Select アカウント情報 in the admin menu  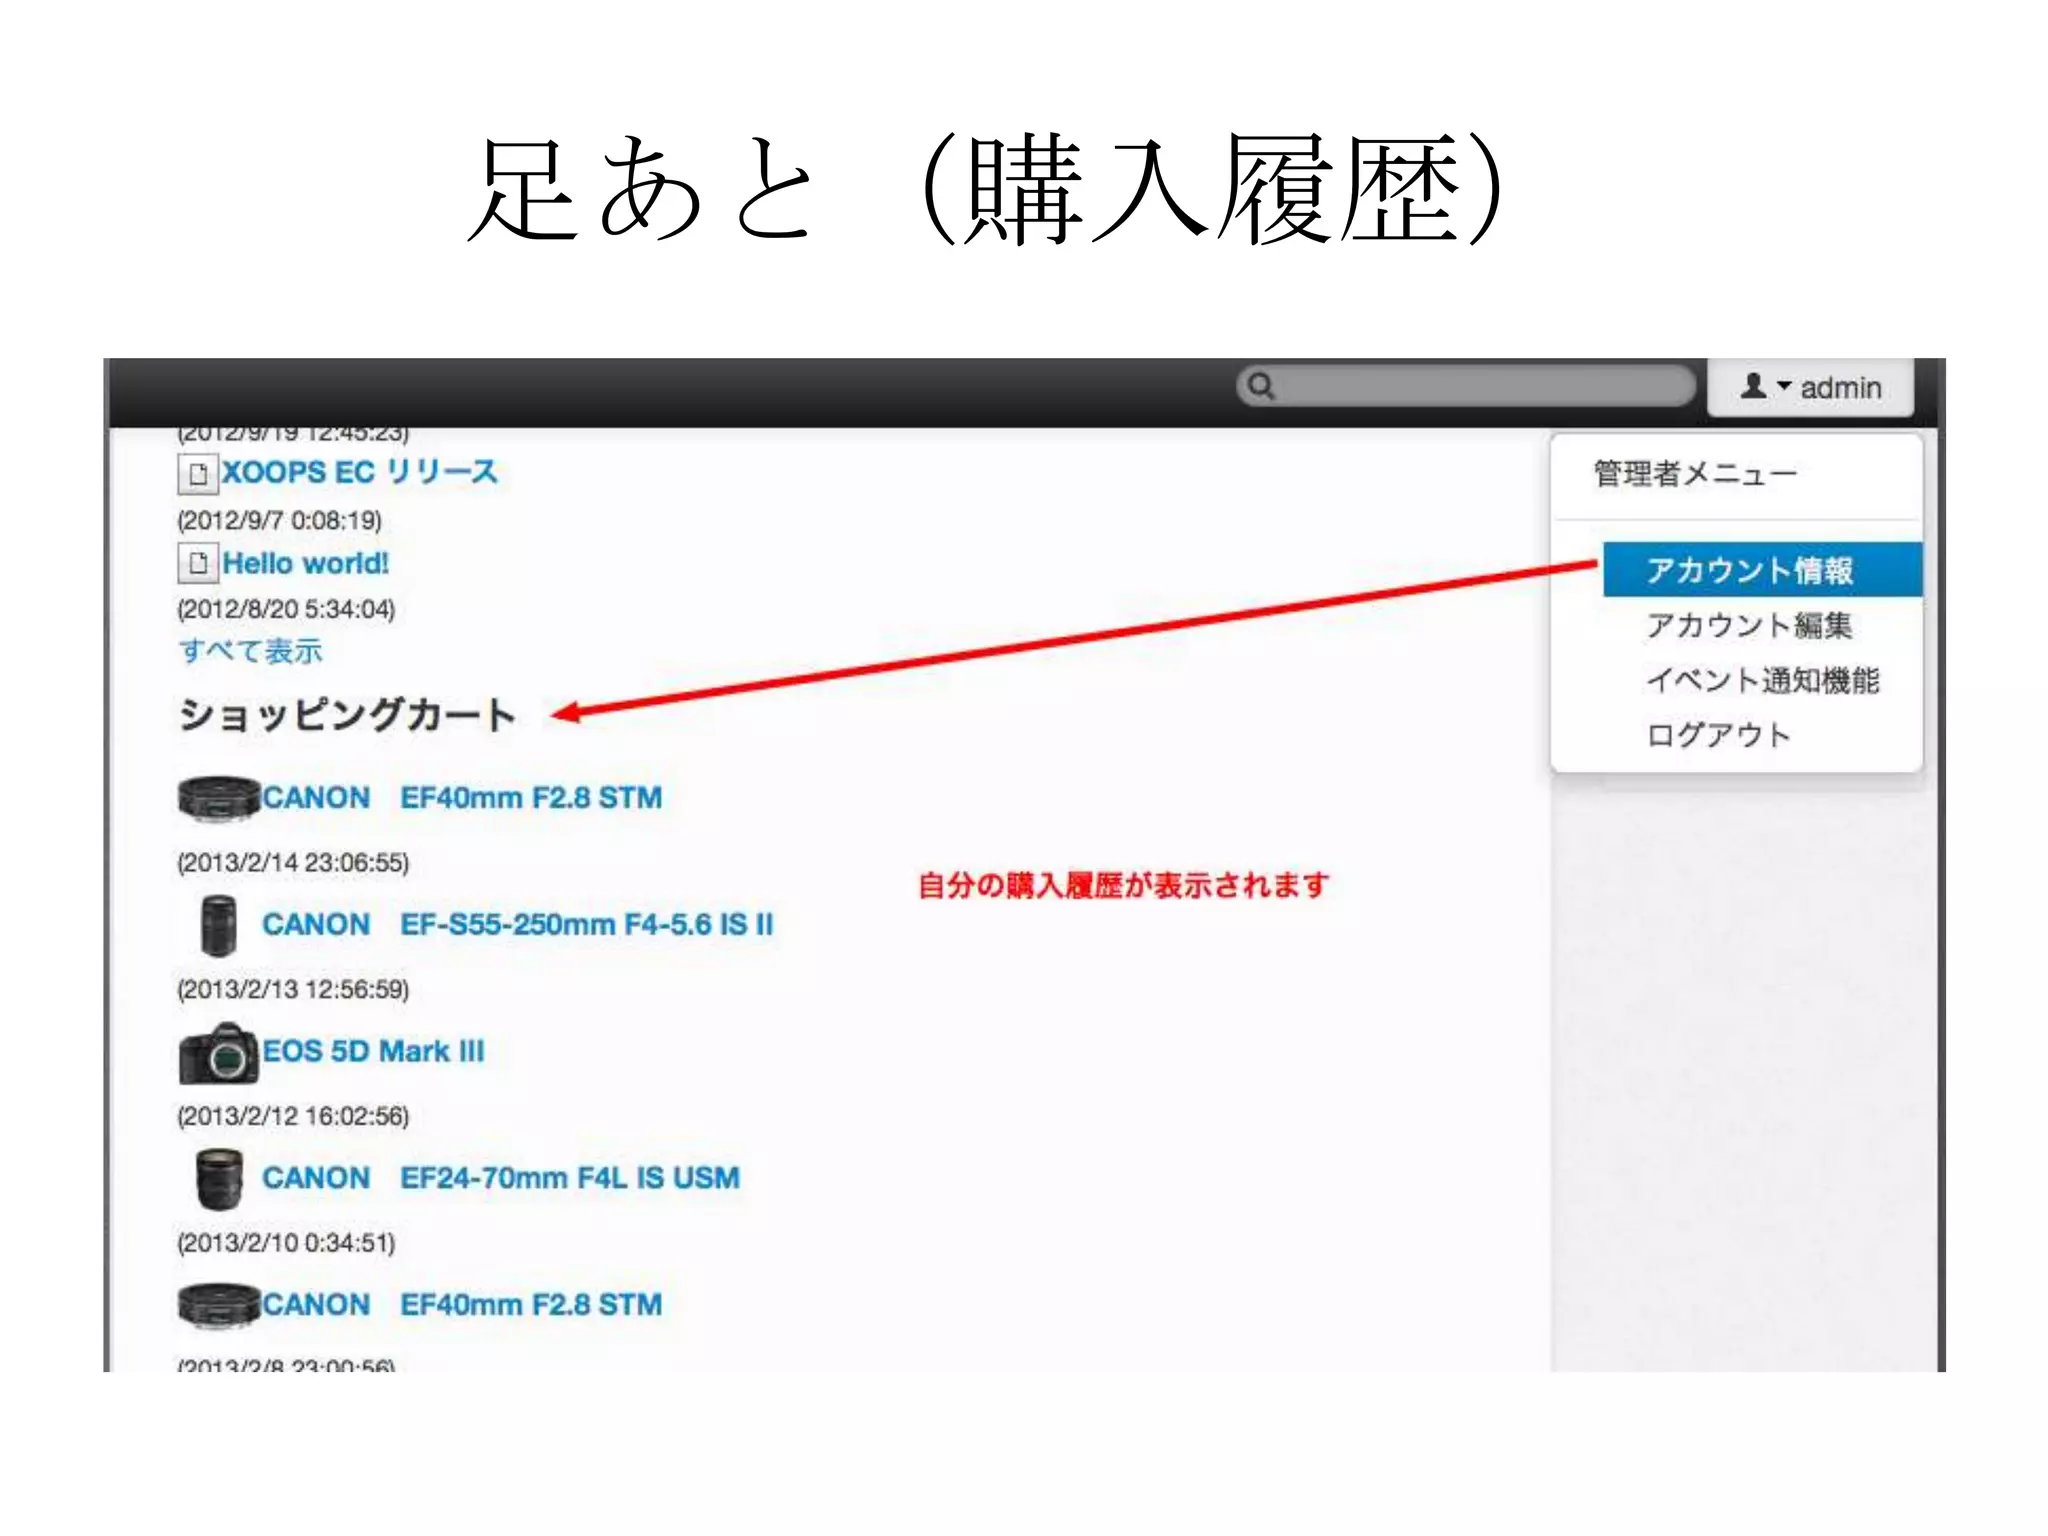pos(1749,570)
